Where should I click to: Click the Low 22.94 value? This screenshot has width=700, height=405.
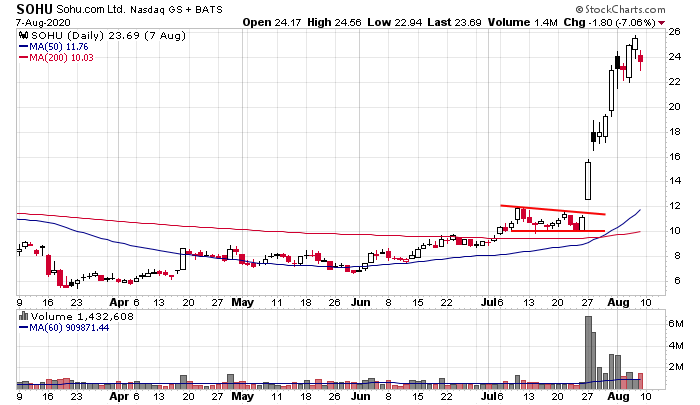[x=395, y=22]
